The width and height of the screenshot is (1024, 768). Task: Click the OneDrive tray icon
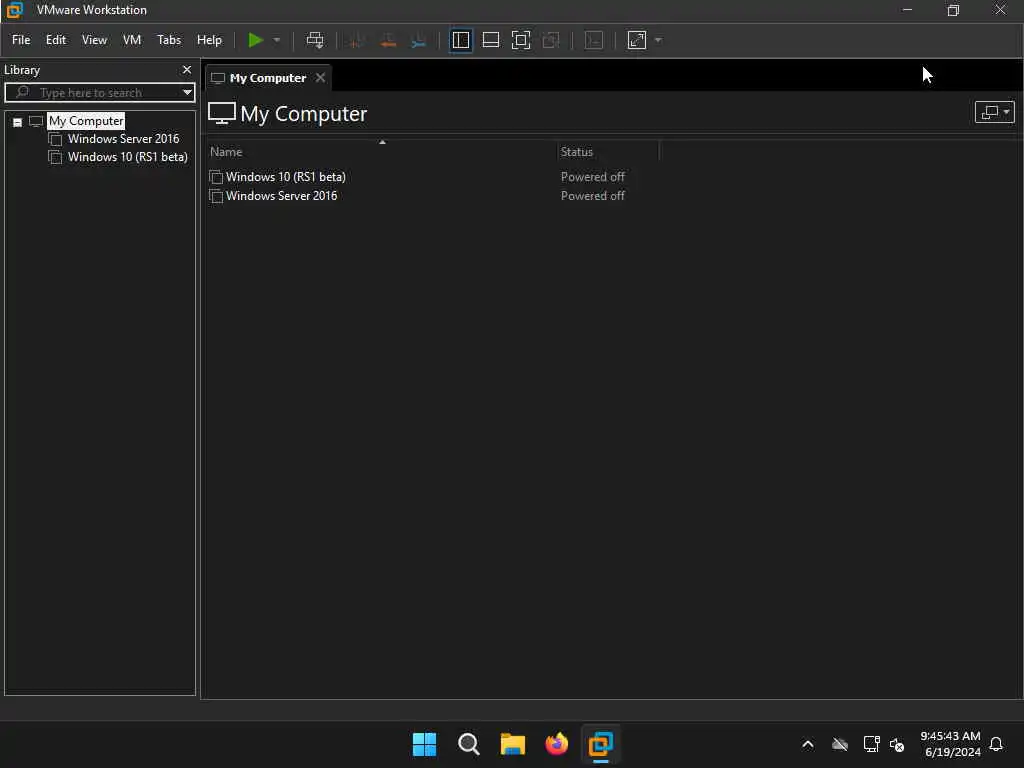tap(840, 744)
